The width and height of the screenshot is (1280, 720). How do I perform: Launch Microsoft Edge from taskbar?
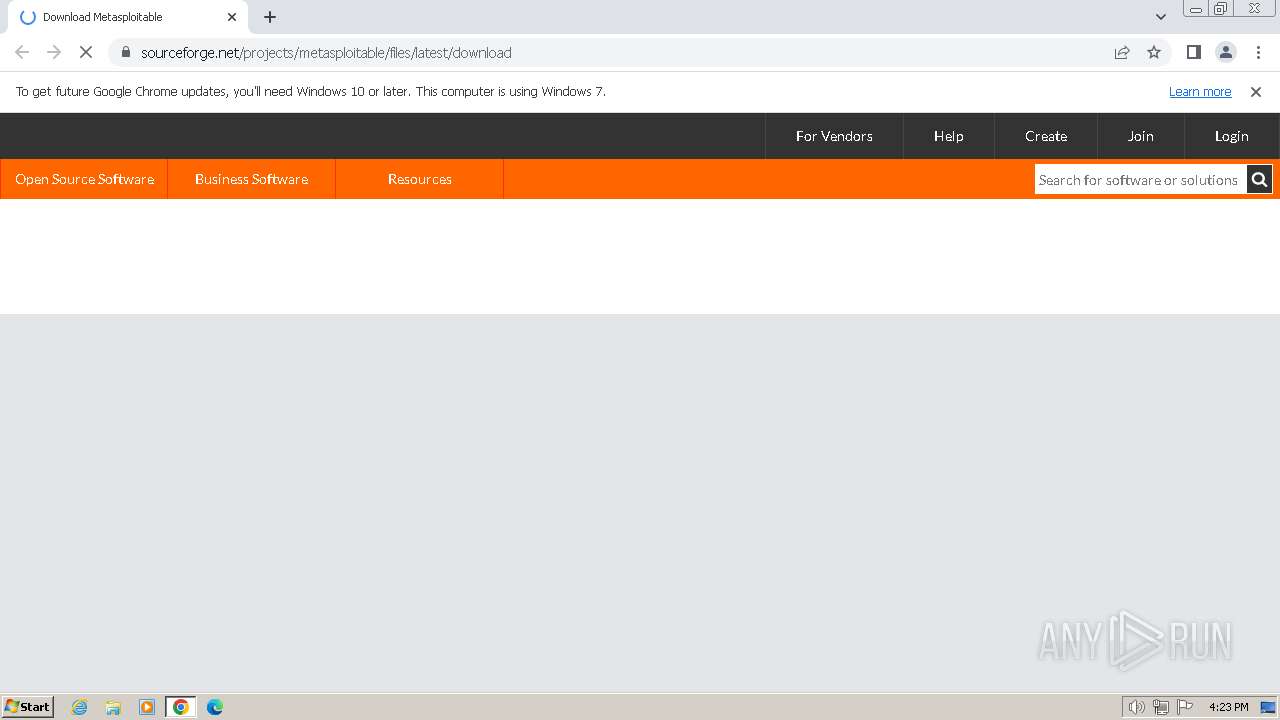[215, 707]
